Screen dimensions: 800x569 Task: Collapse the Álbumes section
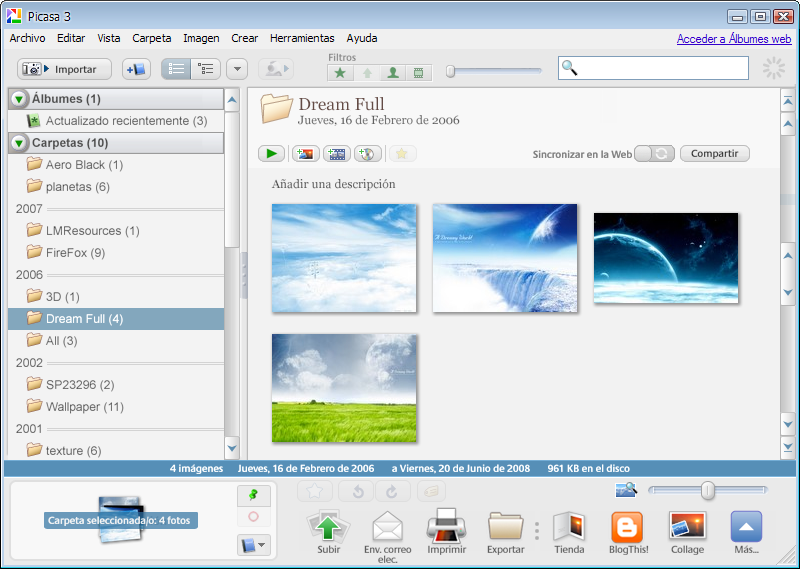[x=19, y=99]
